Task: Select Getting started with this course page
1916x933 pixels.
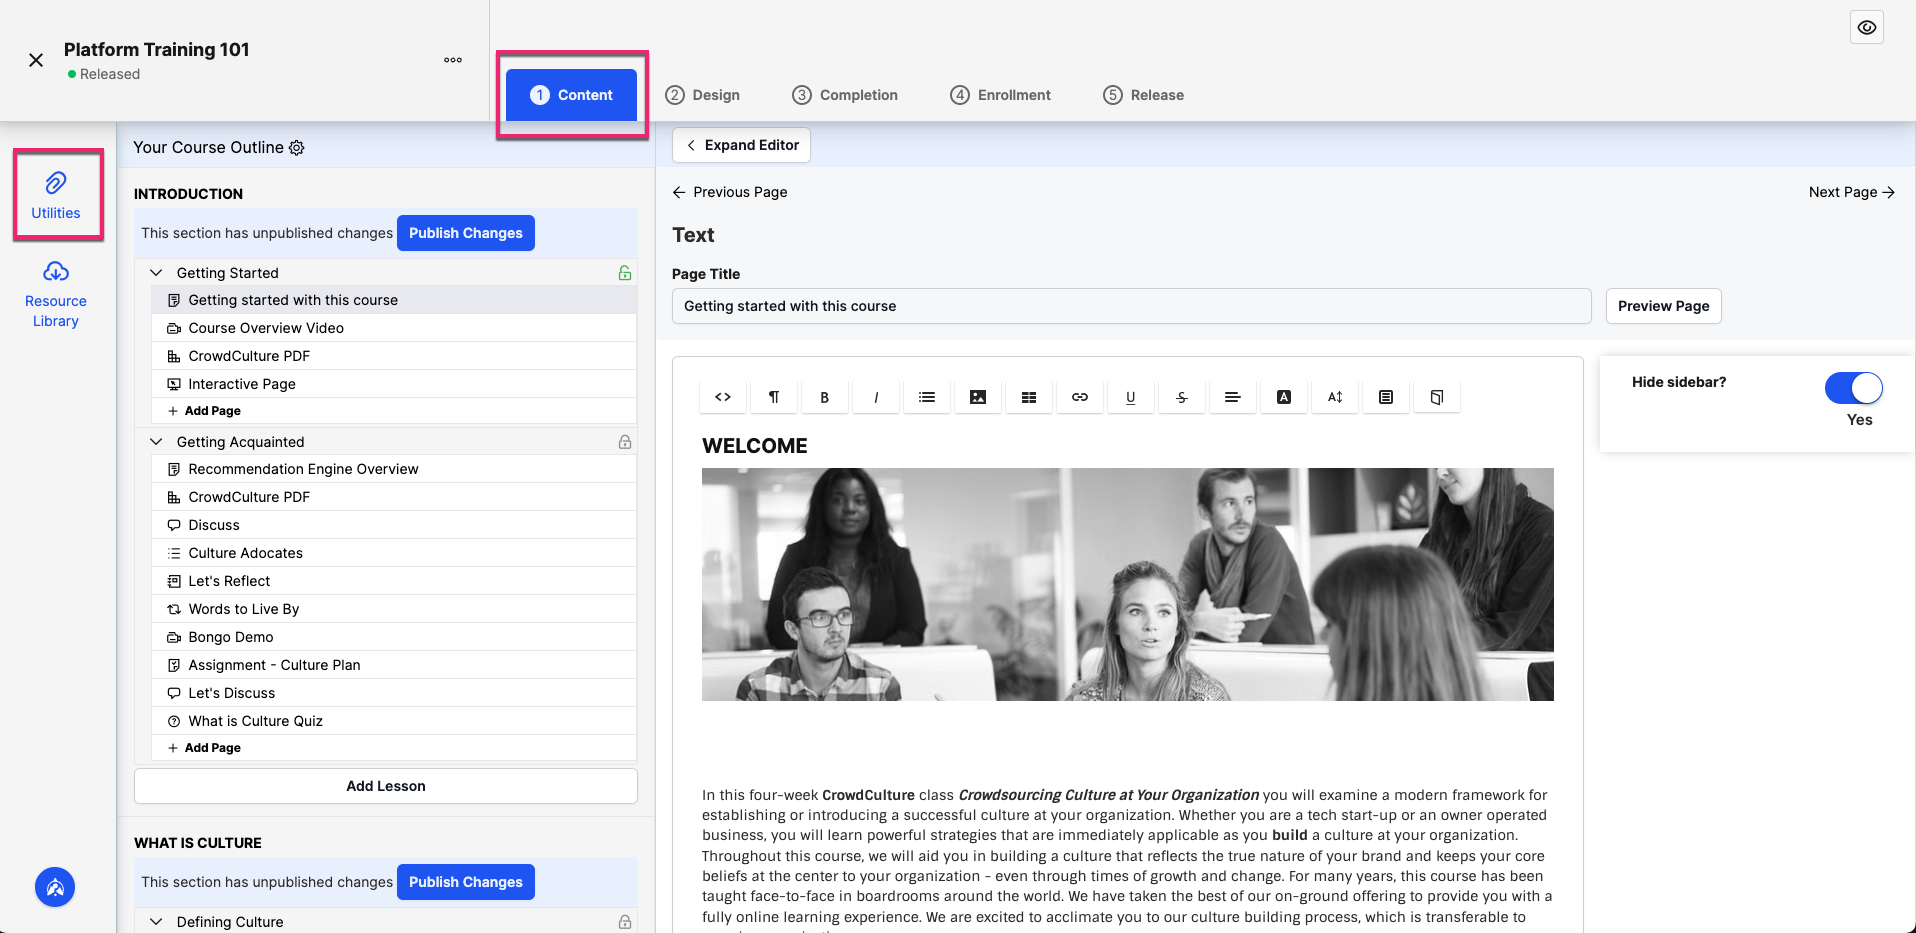Action: pyautogui.click(x=394, y=300)
